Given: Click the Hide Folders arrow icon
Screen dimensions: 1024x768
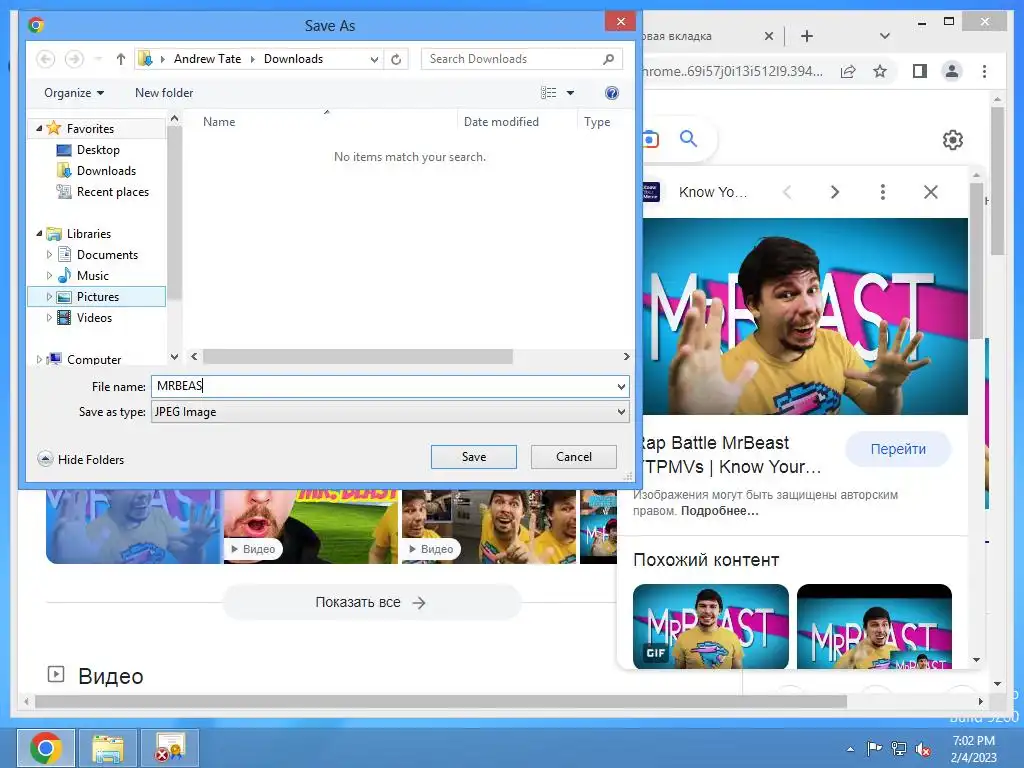Looking at the screenshot, I should pyautogui.click(x=45, y=459).
